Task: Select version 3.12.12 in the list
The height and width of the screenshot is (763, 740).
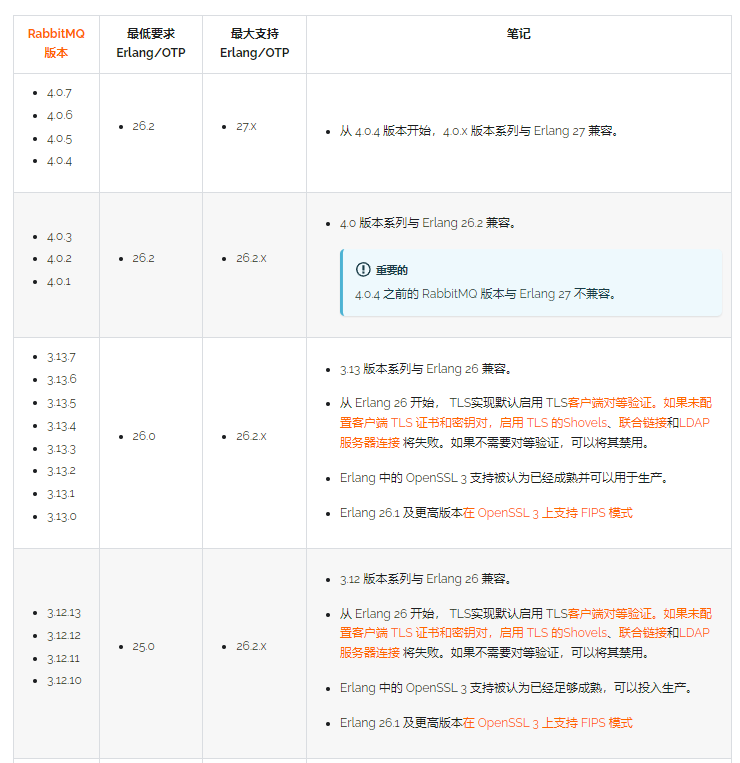Action: point(64,636)
